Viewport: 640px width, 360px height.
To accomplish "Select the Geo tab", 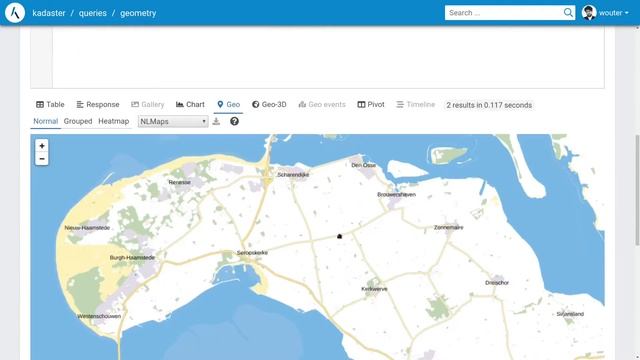I will point(229,104).
